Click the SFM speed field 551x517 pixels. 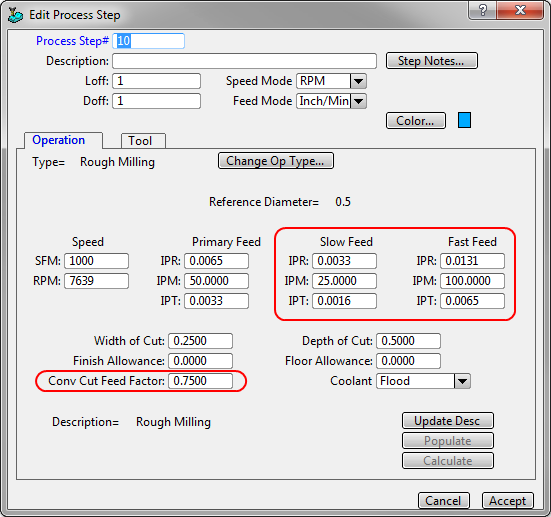coord(96,261)
